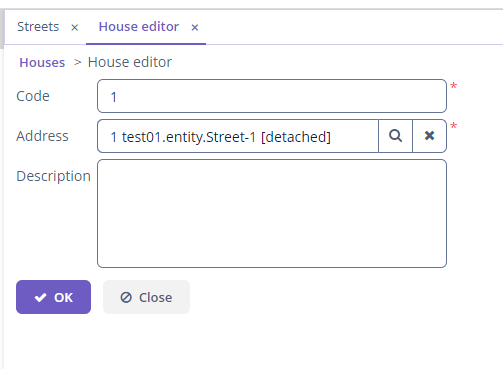The height and width of the screenshot is (369, 503).
Task: Go back to Houses via breadcrumb
Action: (42, 62)
